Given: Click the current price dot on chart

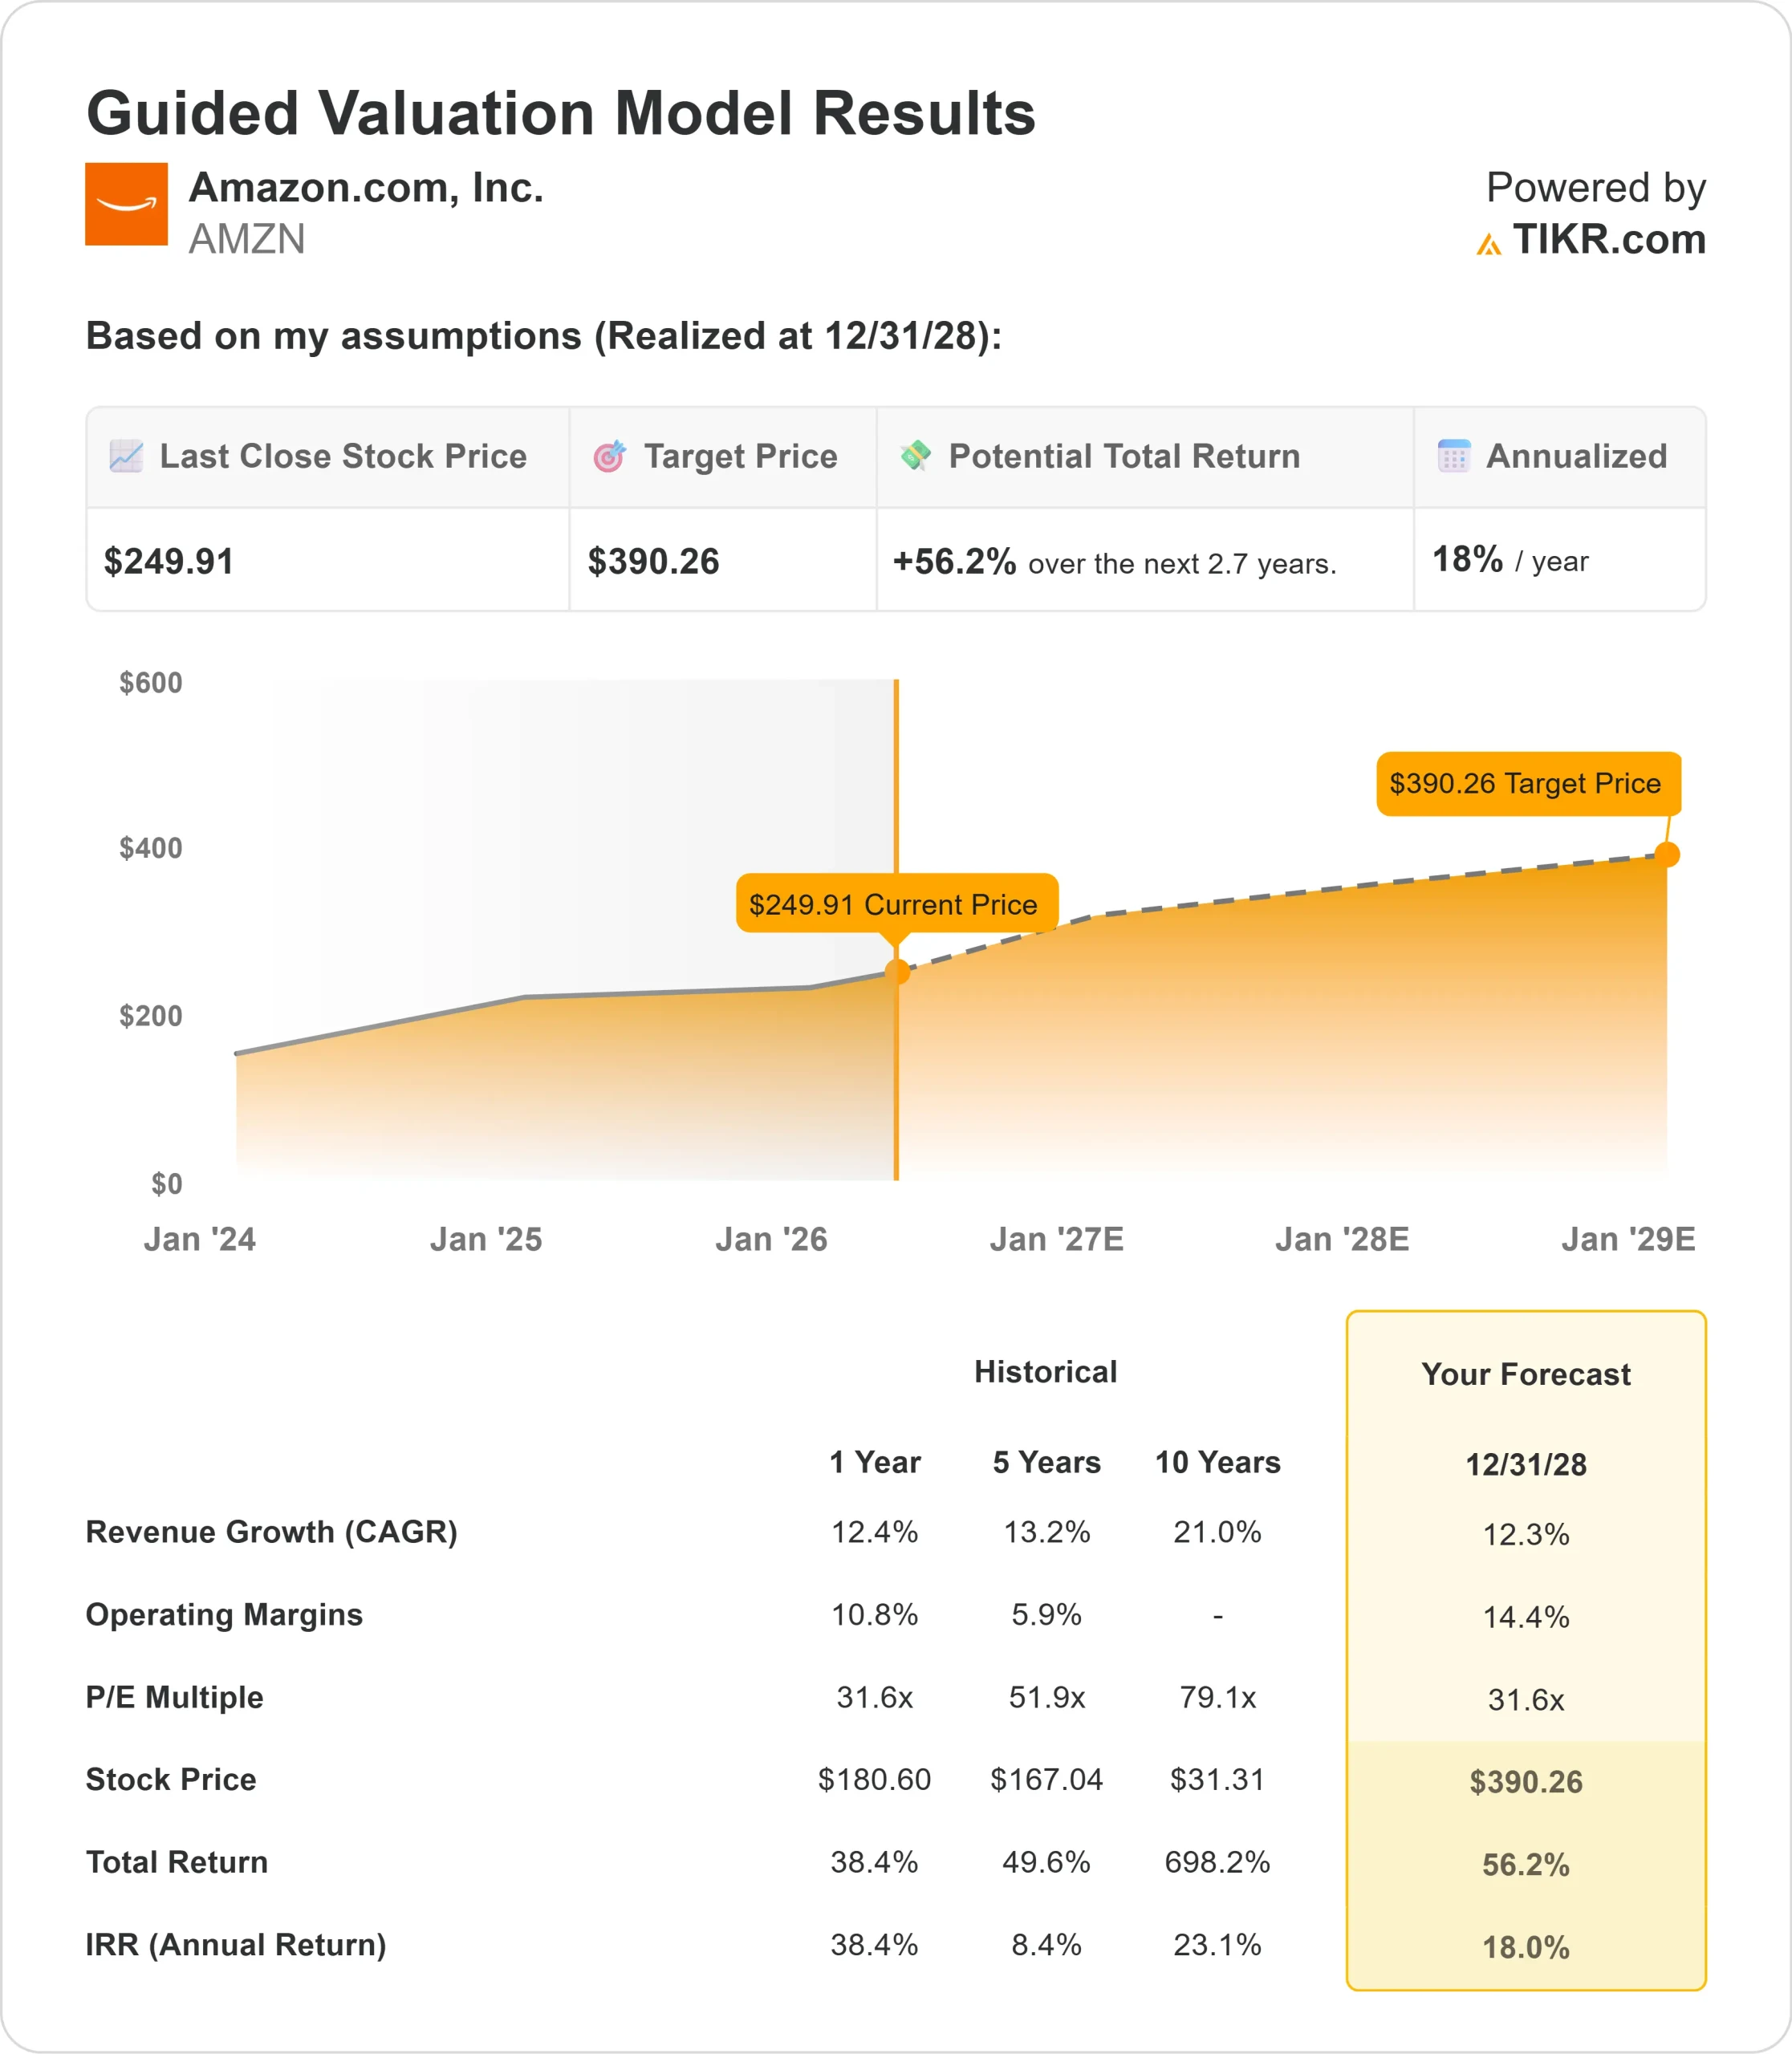Looking at the screenshot, I should tap(897, 971).
